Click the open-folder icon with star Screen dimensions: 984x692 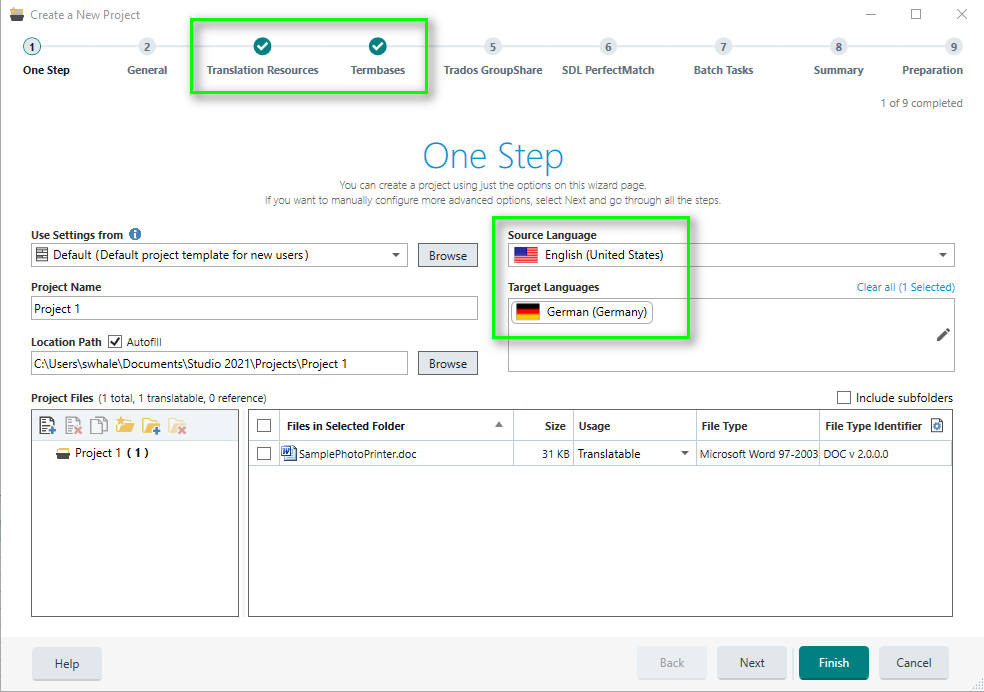tap(125, 426)
